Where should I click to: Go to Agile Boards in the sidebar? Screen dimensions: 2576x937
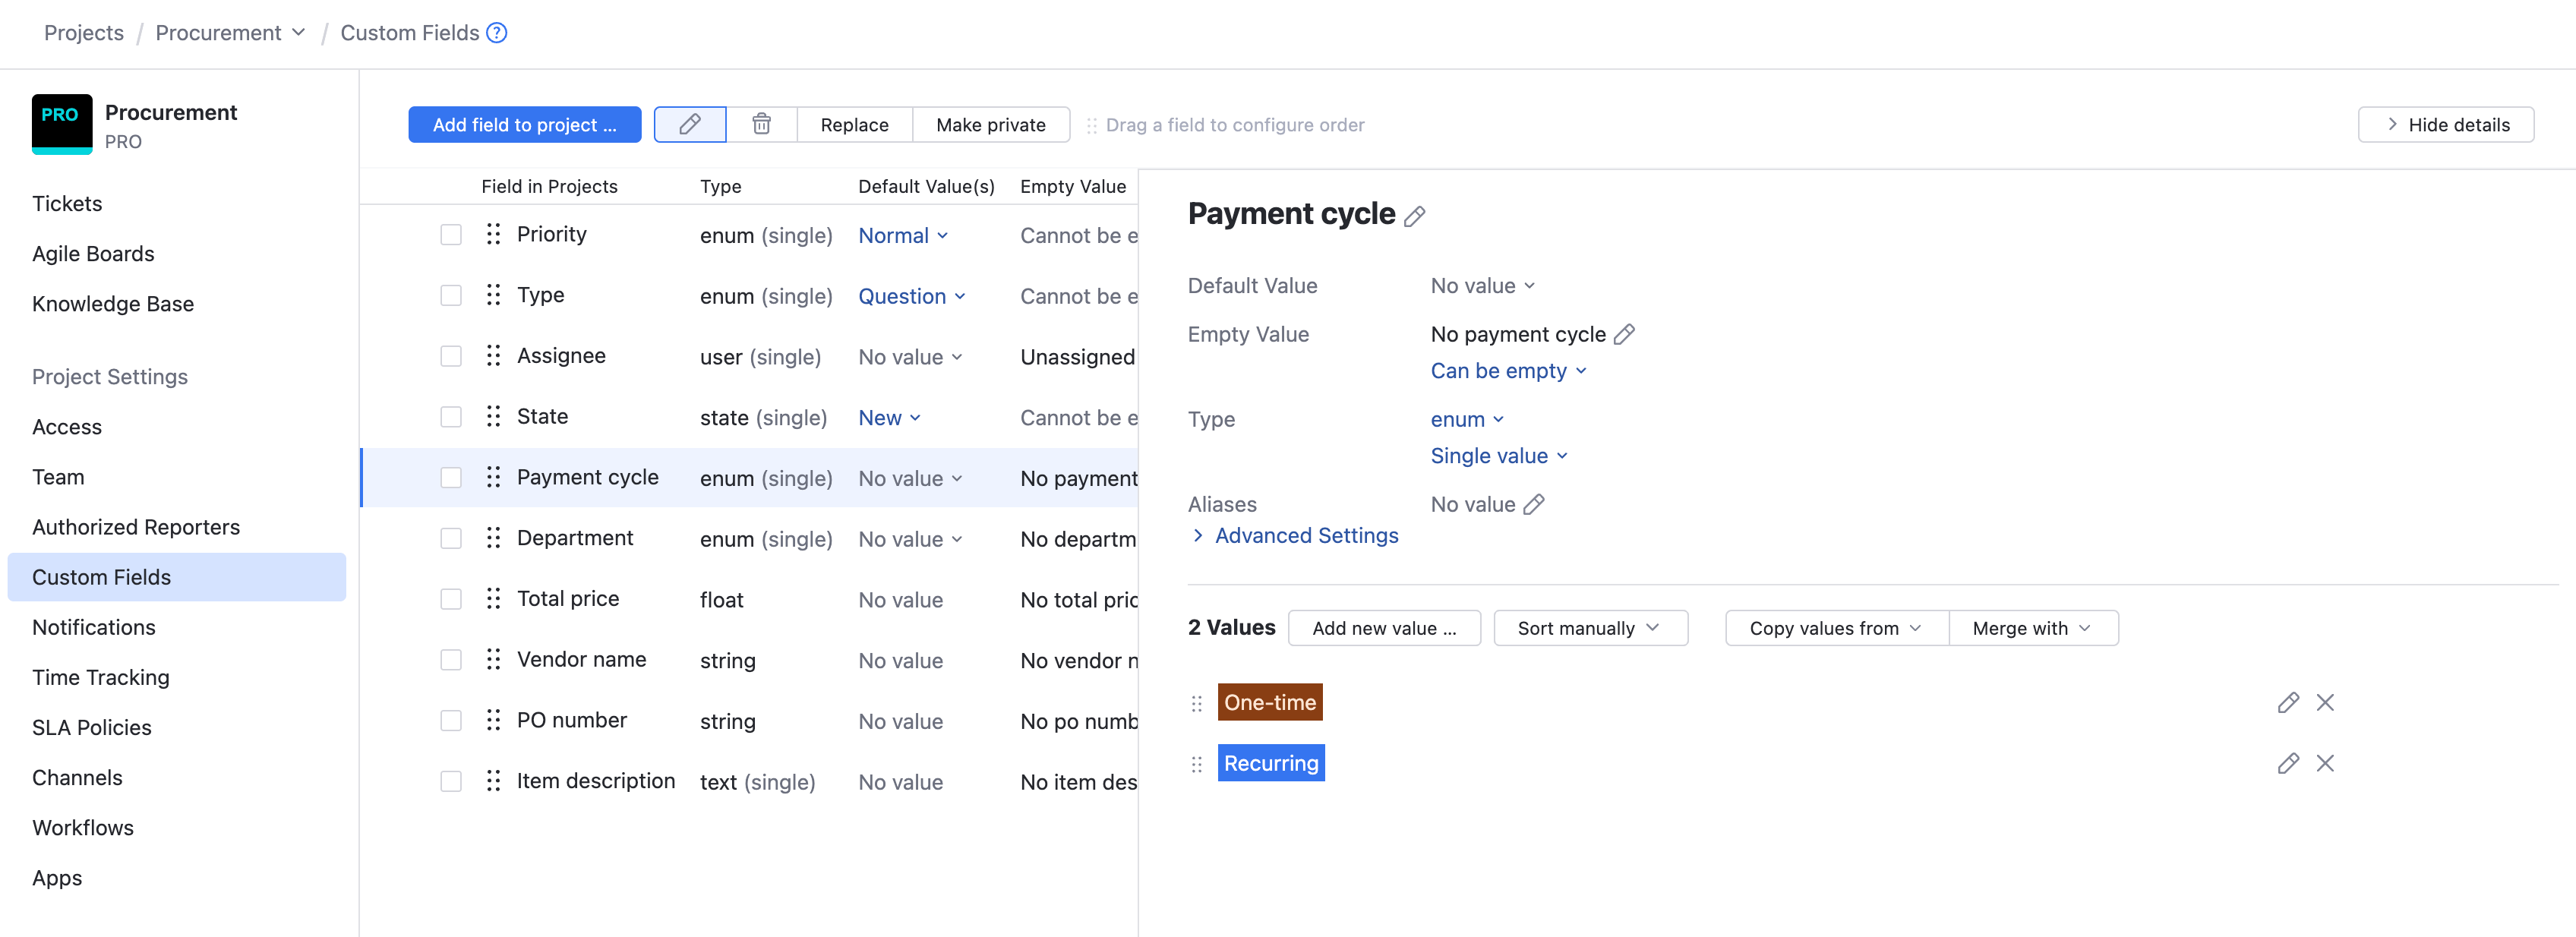pos(93,253)
